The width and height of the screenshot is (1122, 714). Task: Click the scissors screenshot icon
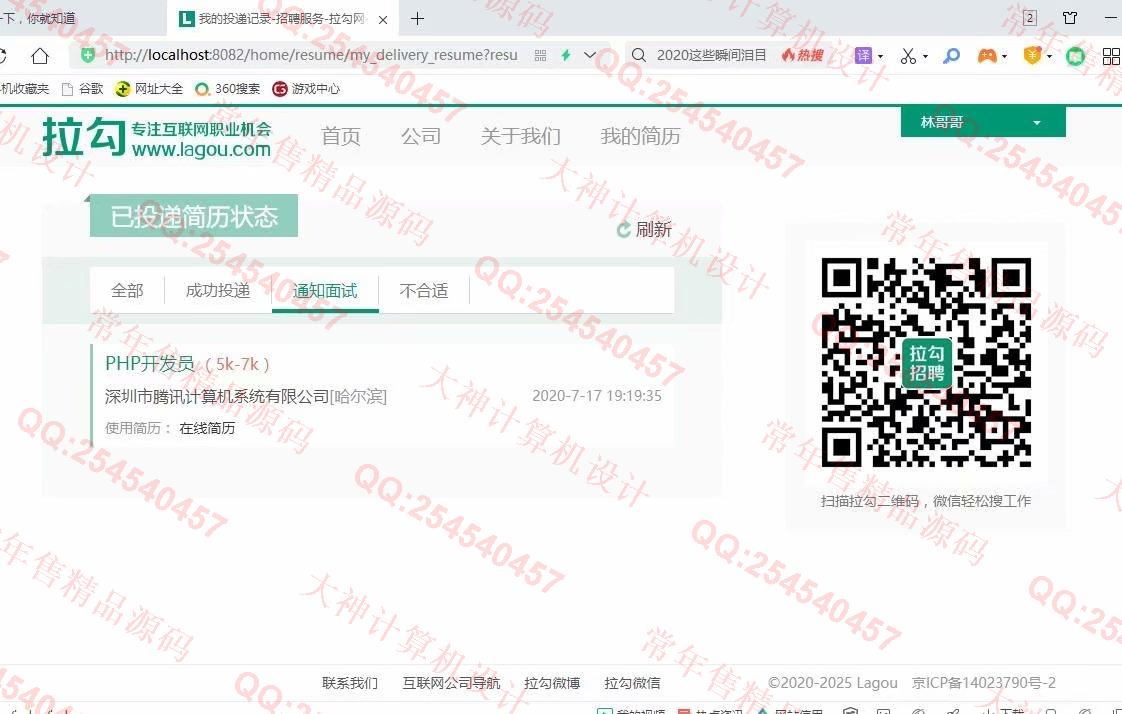[908, 56]
